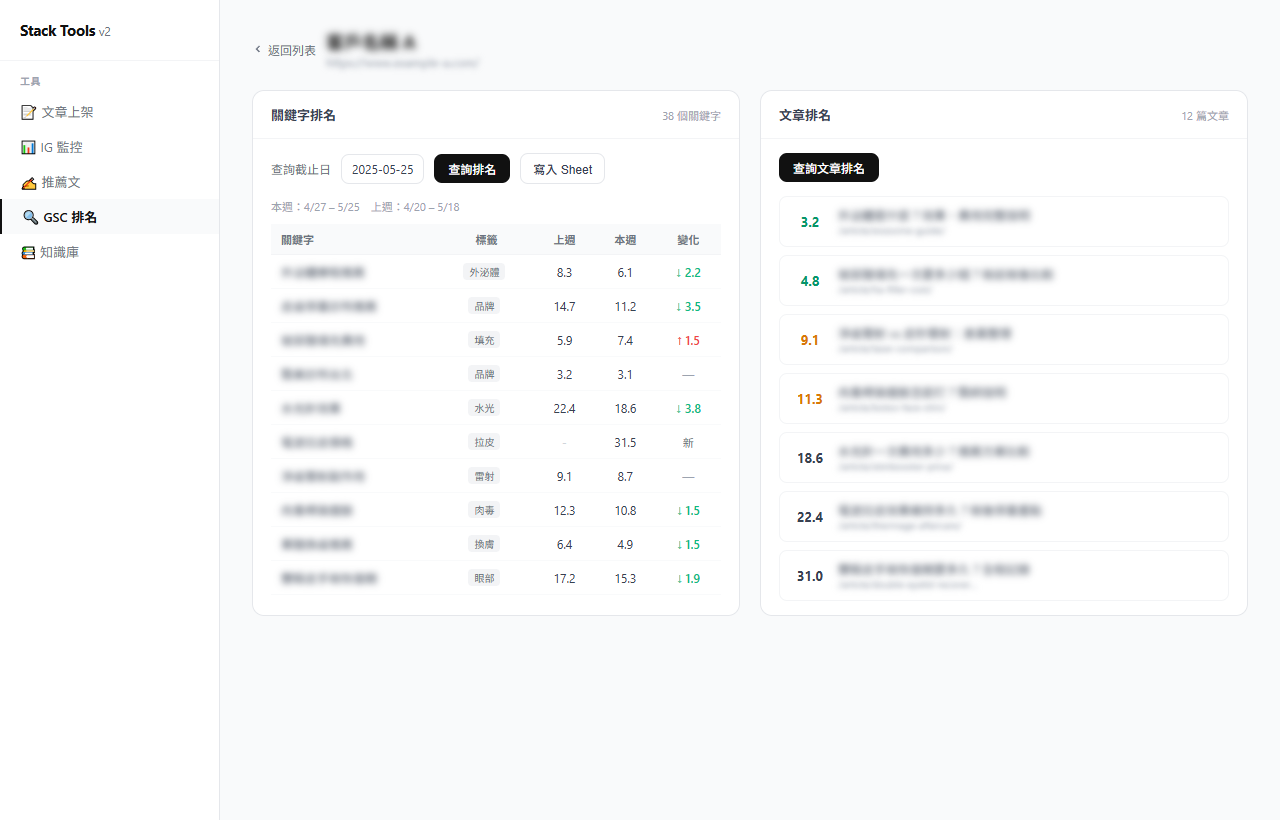Open the article card ranked 22.4
Screen dimensions: 1280x820
(x=1004, y=516)
